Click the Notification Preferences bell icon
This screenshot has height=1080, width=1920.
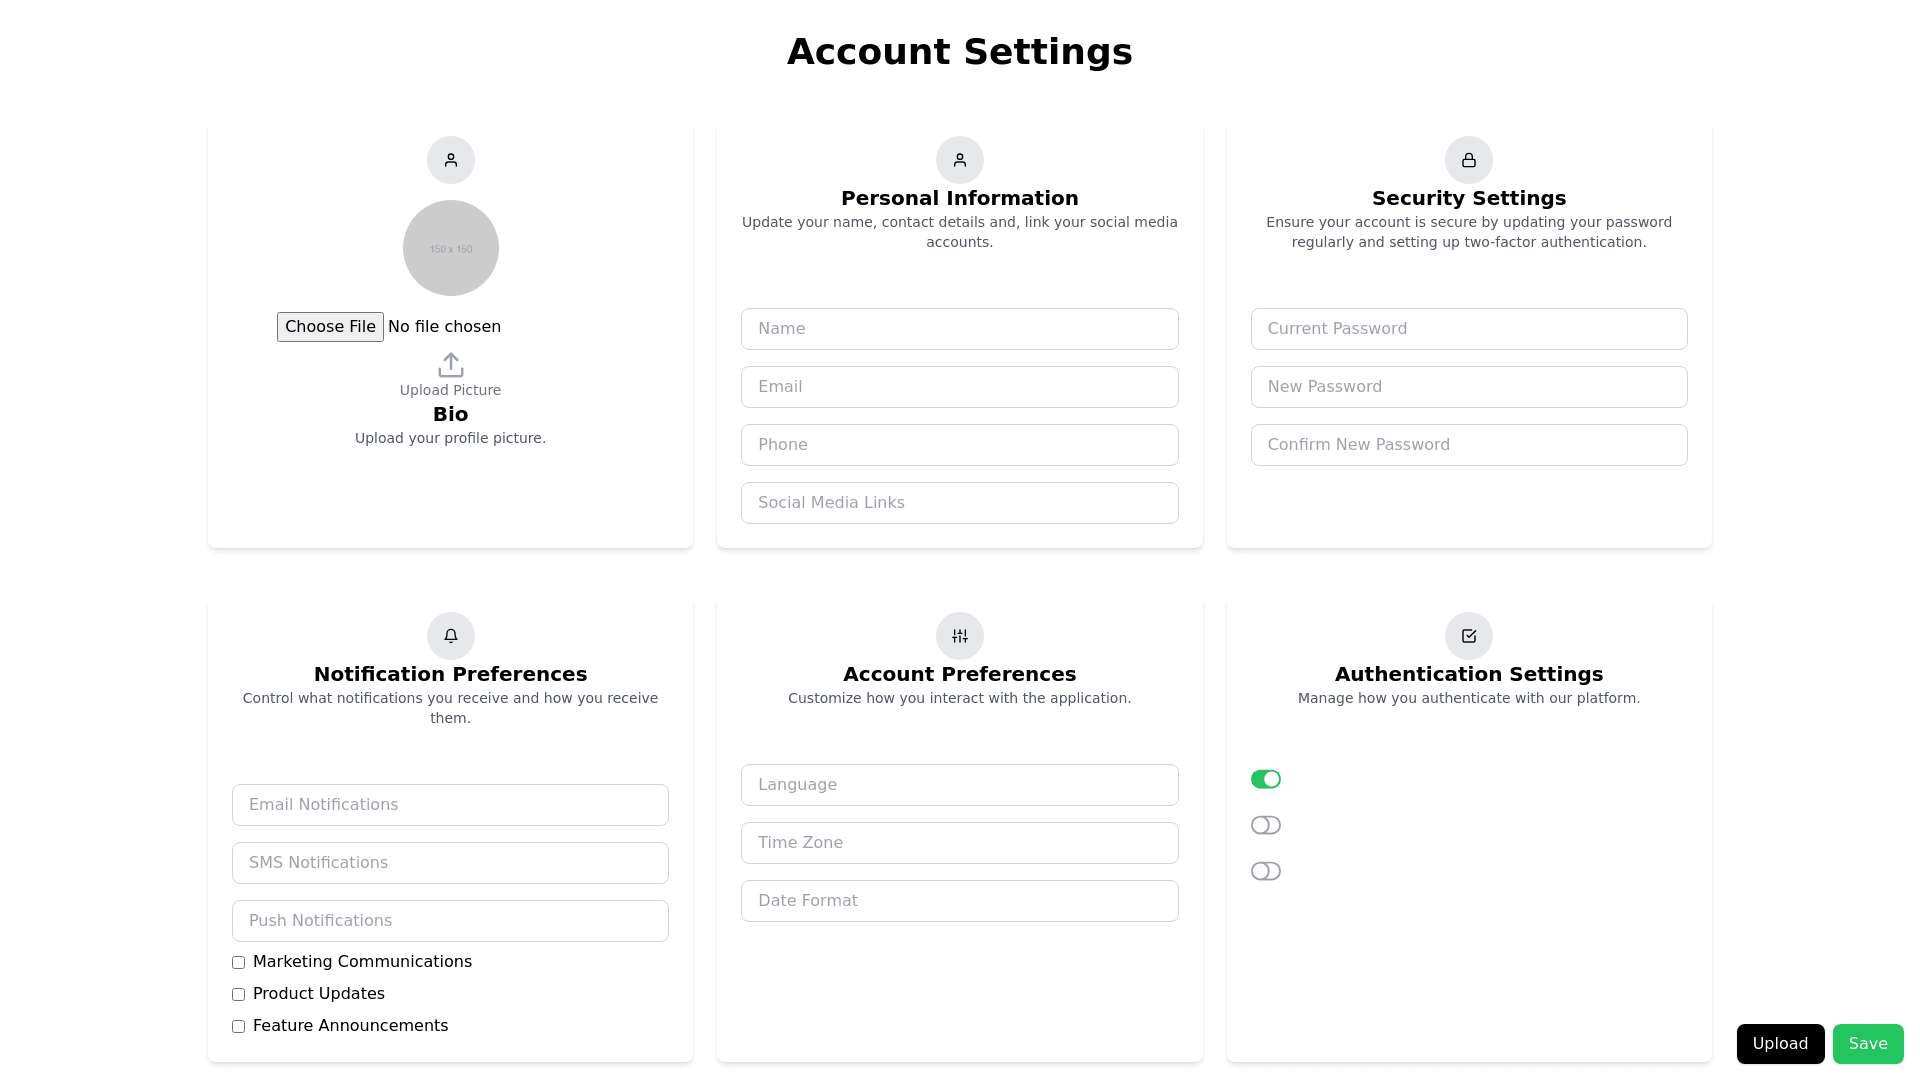coord(450,636)
